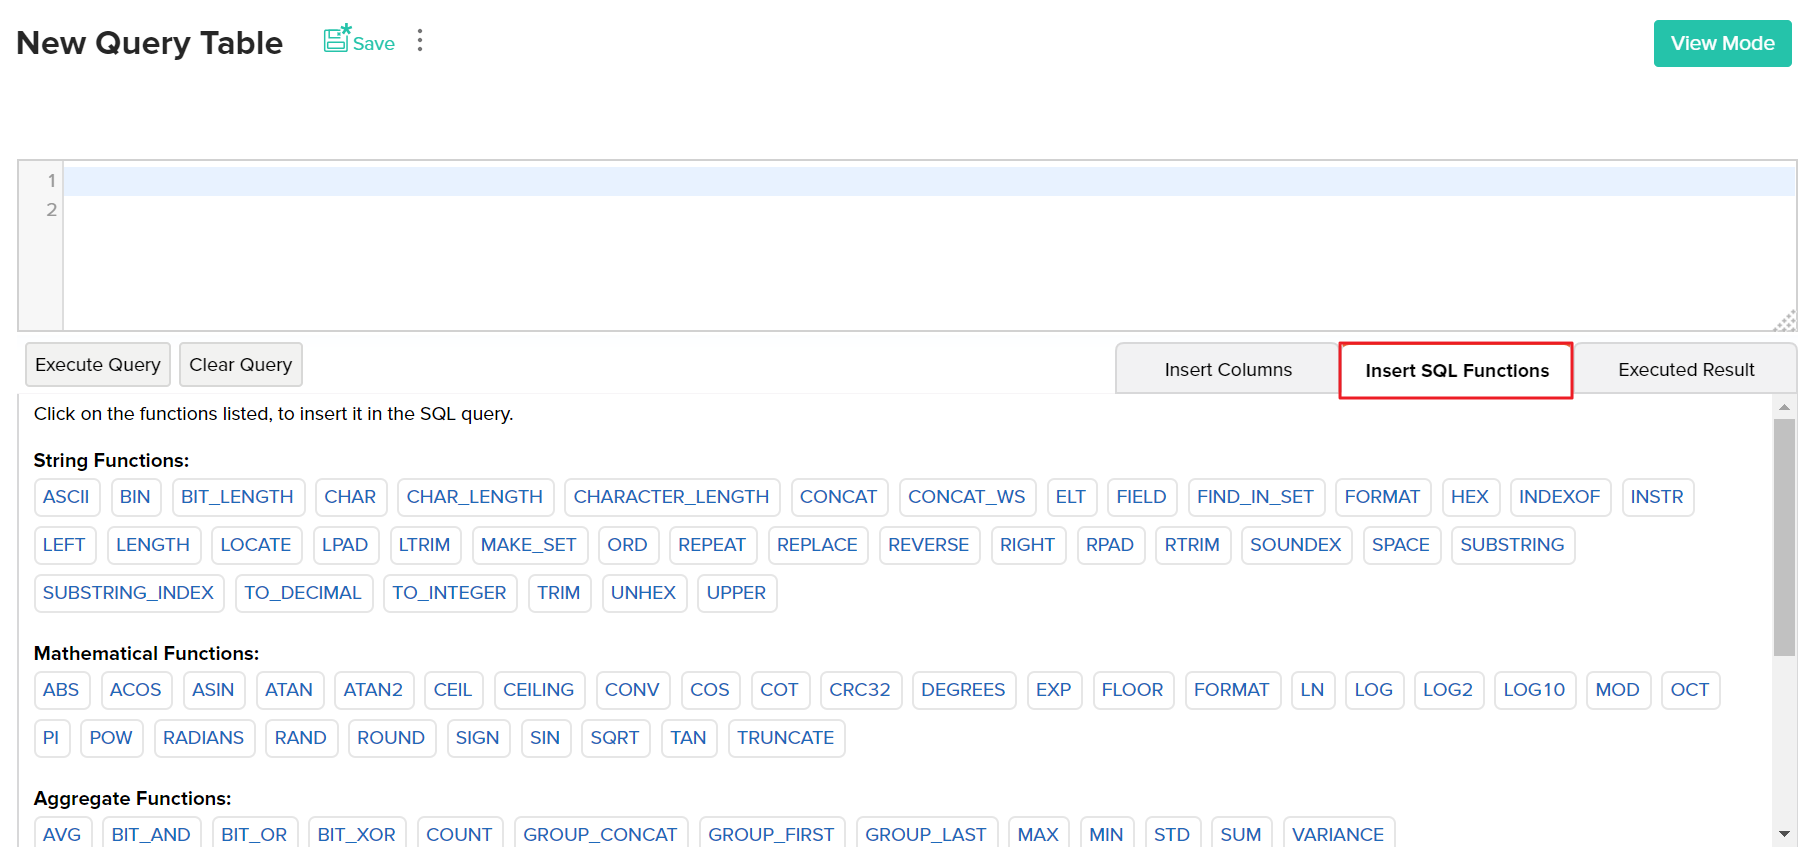Click Clear Query button
This screenshot has width=1806, height=847.
click(x=241, y=365)
